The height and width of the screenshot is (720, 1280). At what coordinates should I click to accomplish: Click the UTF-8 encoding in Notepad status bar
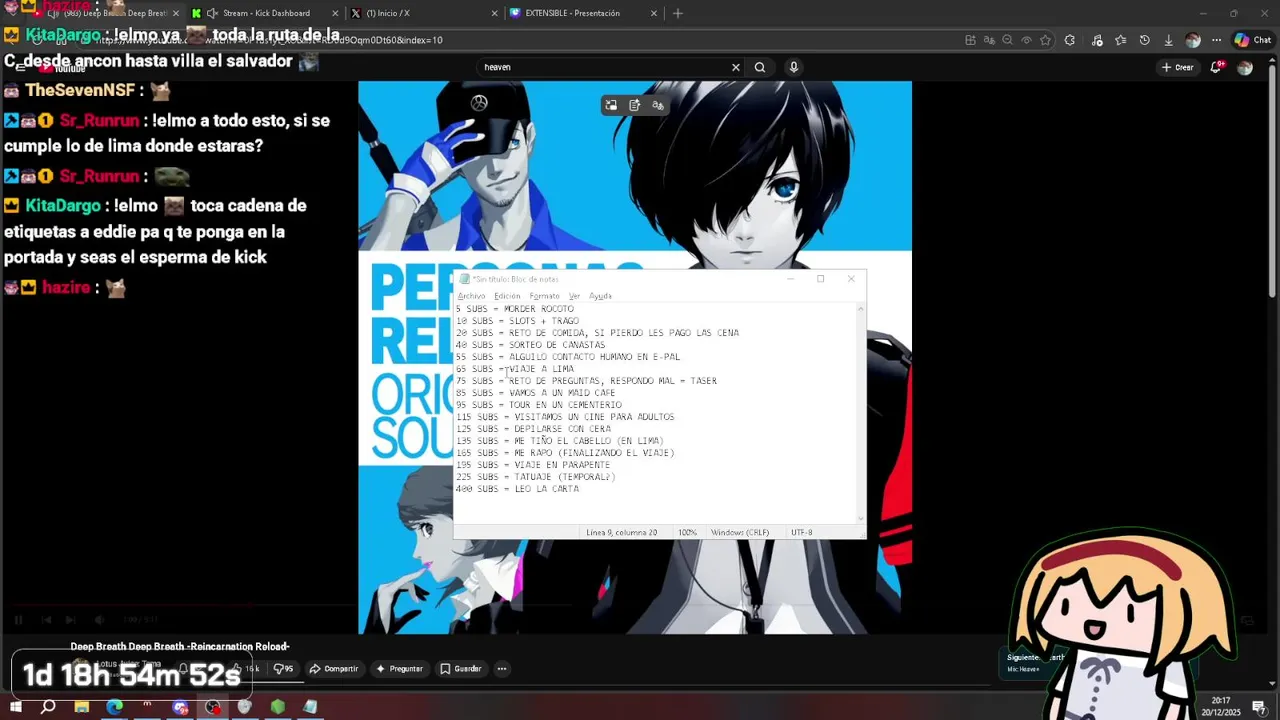pos(801,533)
